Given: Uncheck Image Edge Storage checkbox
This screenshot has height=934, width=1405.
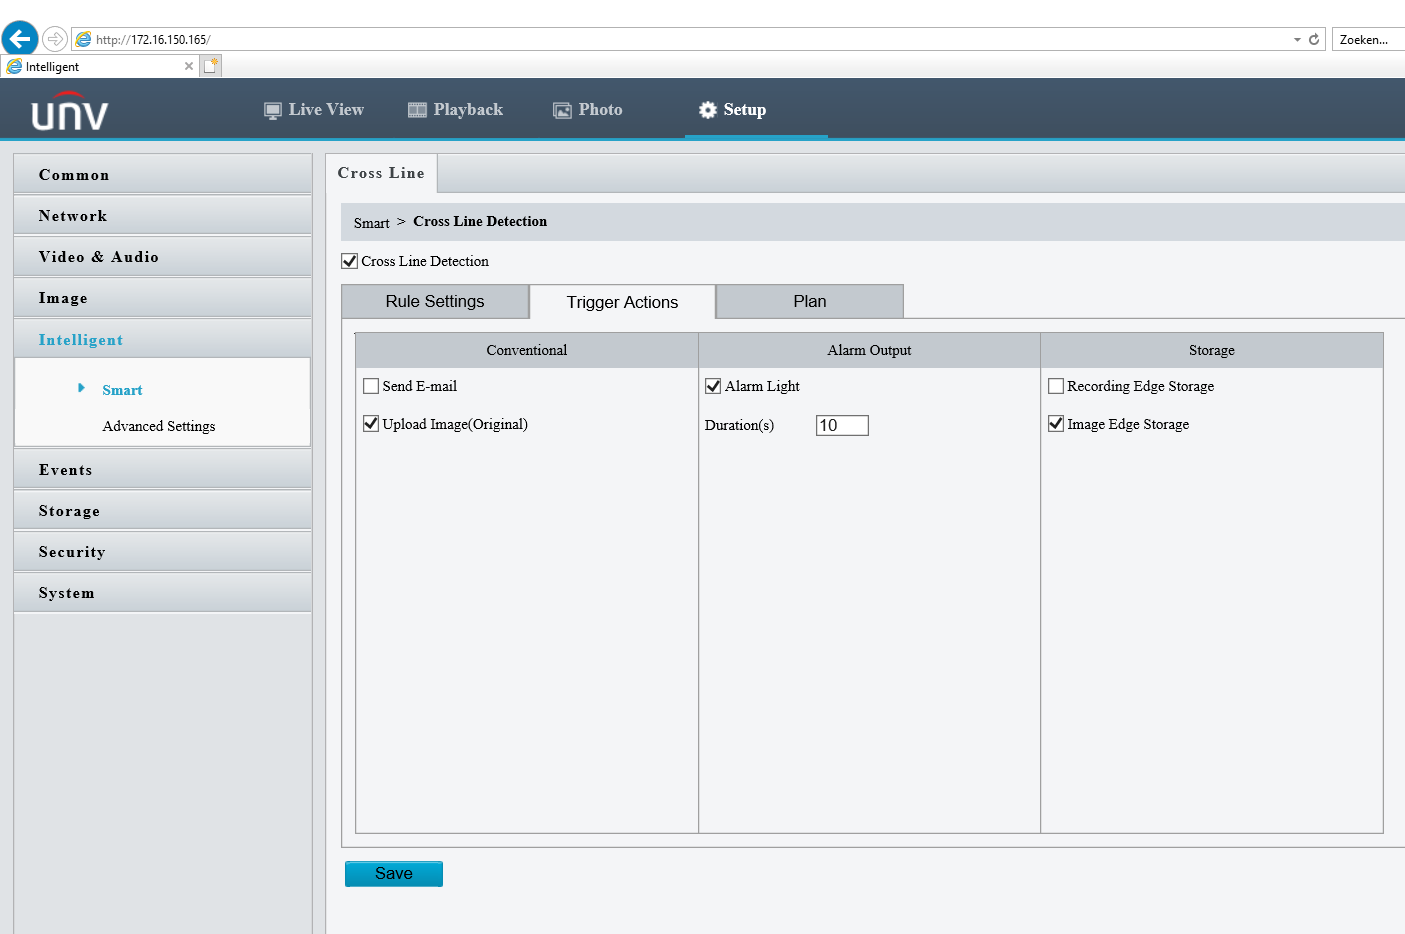Looking at the screenshot, I should tap(1056, 424).
